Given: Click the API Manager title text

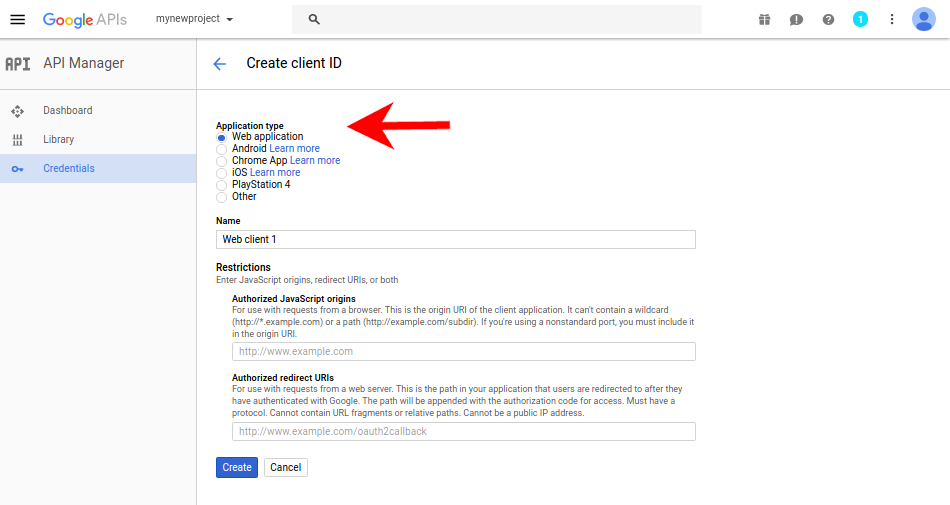Looking at the screenshot, I should click(84, 63).
